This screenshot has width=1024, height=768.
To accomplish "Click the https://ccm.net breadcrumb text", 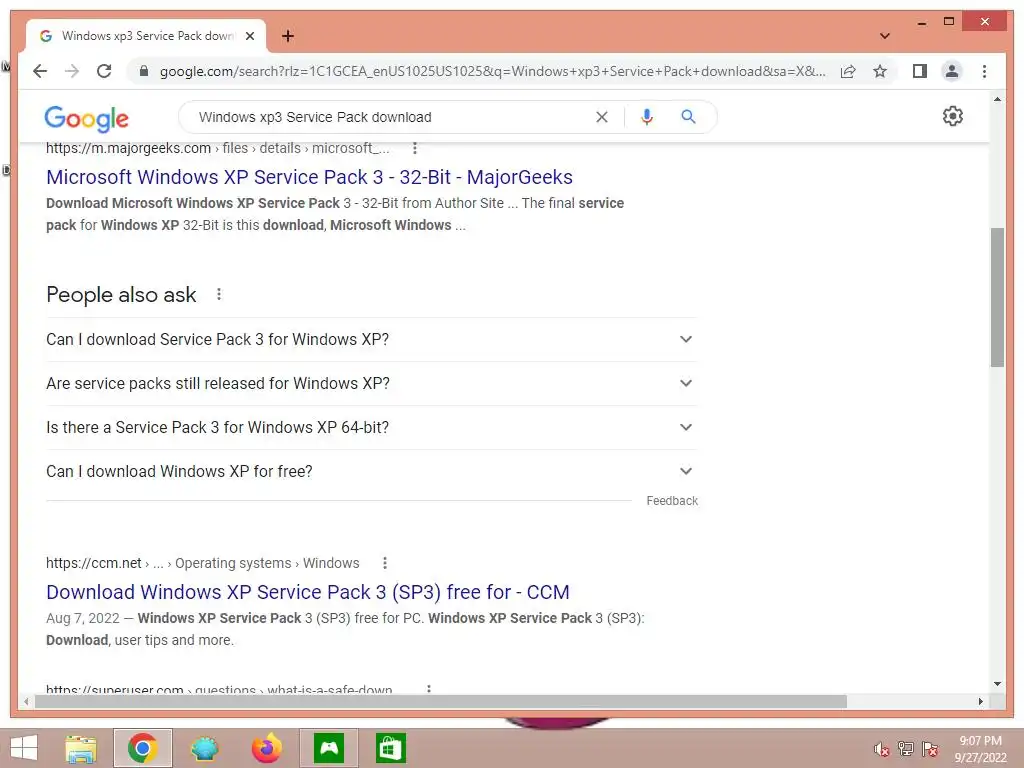I will [93, 563].
